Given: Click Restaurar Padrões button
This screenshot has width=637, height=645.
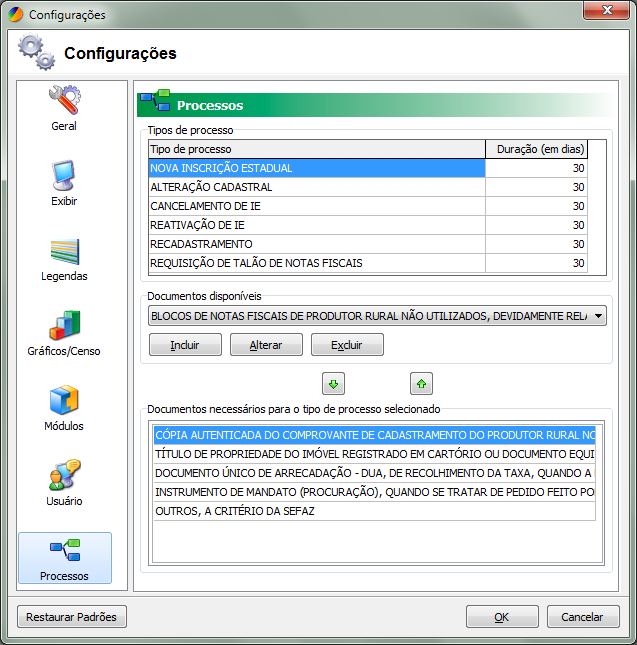Looking at the screenshot, I should (71, 617).
